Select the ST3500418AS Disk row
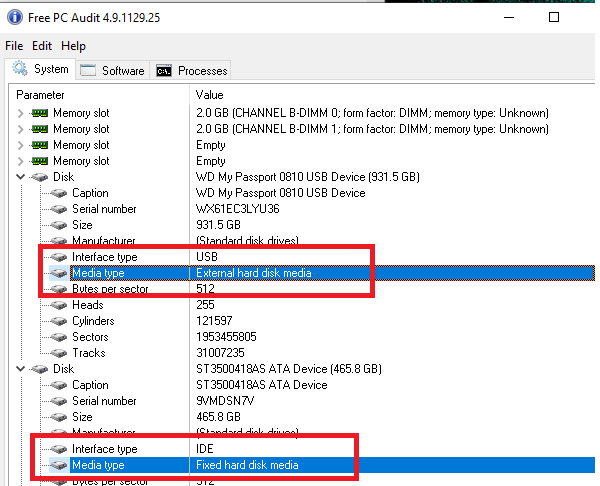This screenshot has width=600, height=486. click(302, 369)
